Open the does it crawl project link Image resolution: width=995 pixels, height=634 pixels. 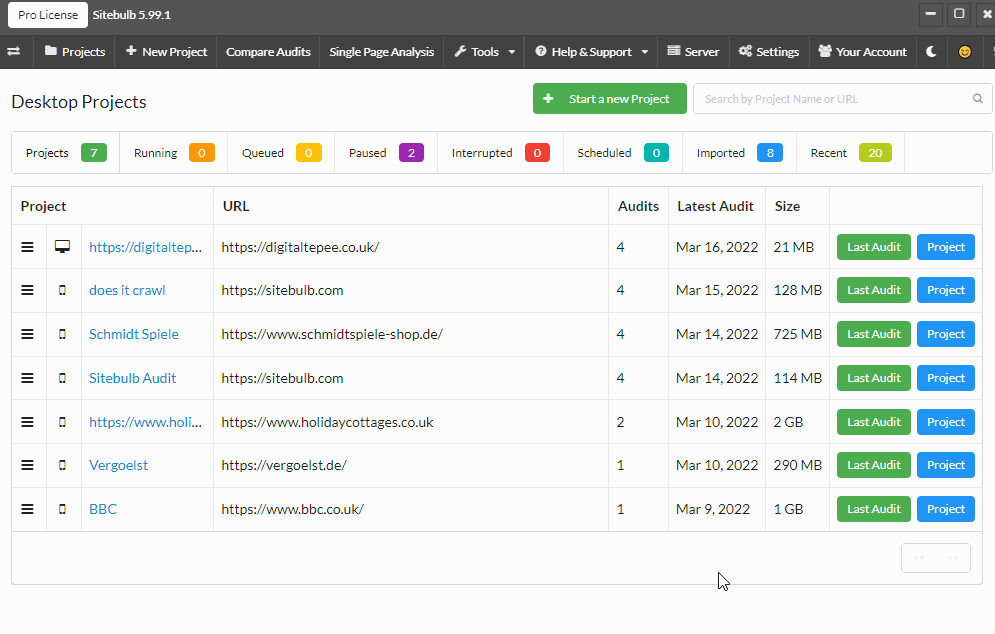pos(127,291)
